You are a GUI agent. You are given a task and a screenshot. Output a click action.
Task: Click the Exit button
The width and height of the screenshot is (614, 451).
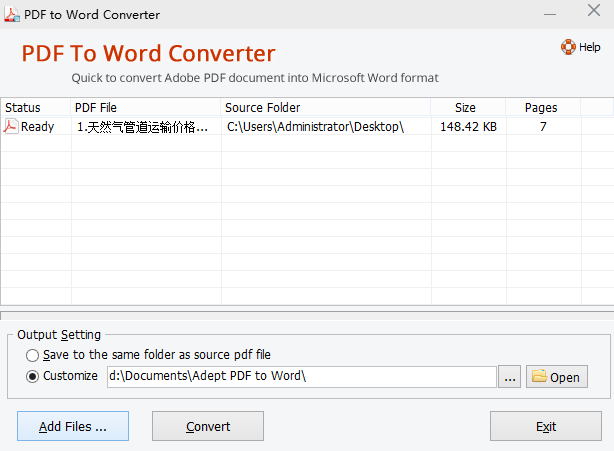[x=545, y=426]
